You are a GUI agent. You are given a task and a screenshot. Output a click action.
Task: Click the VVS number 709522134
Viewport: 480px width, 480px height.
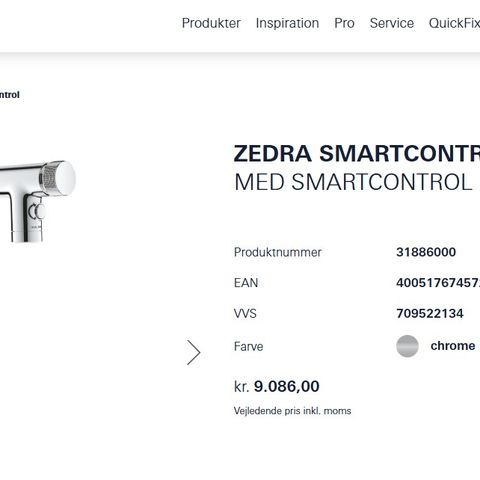click(x=430, y=314)
